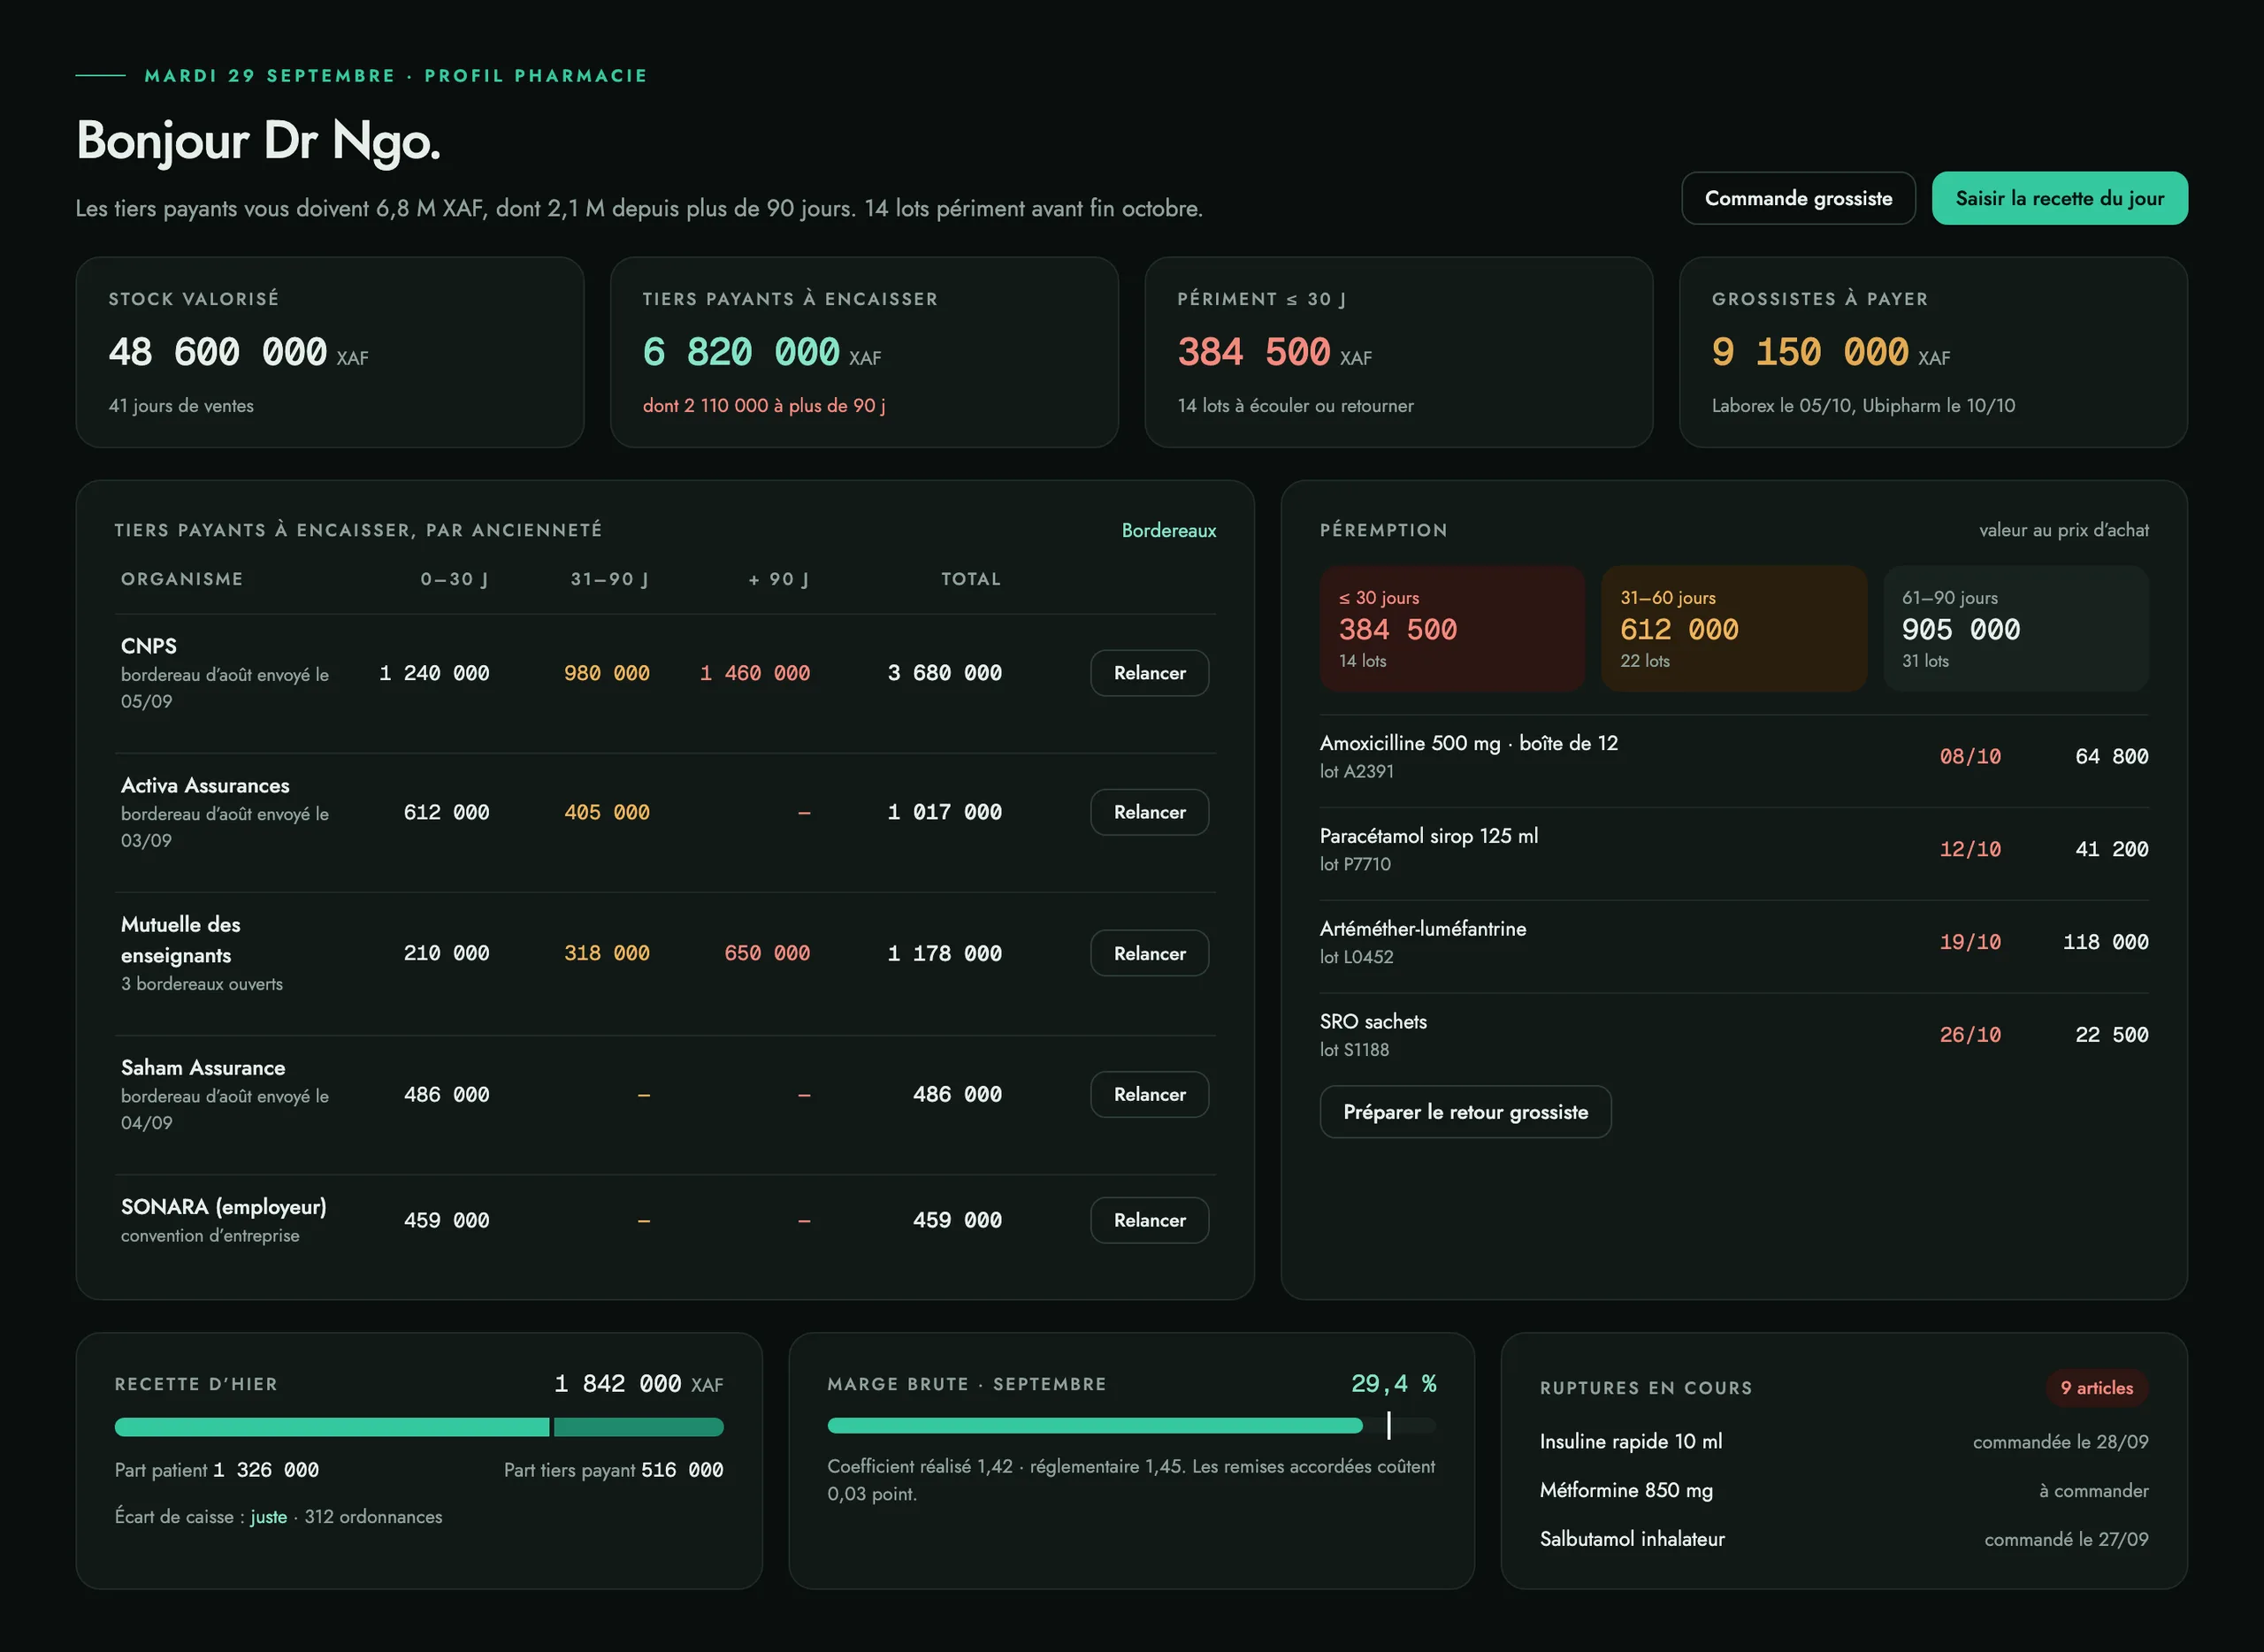Relancer Saham Assurance

click(1149, 1094)
